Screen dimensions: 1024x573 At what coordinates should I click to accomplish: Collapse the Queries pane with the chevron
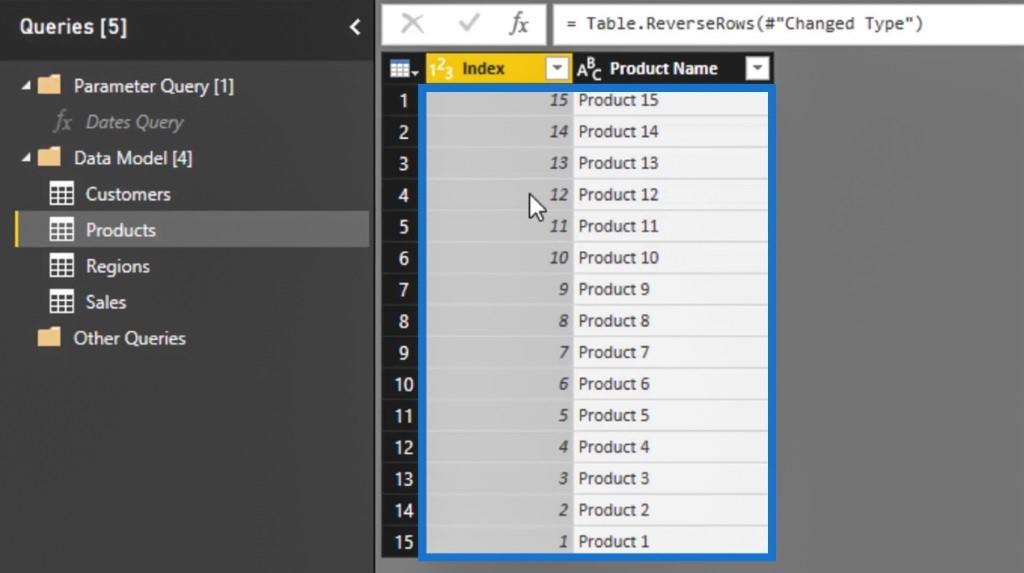coord(355,27)
